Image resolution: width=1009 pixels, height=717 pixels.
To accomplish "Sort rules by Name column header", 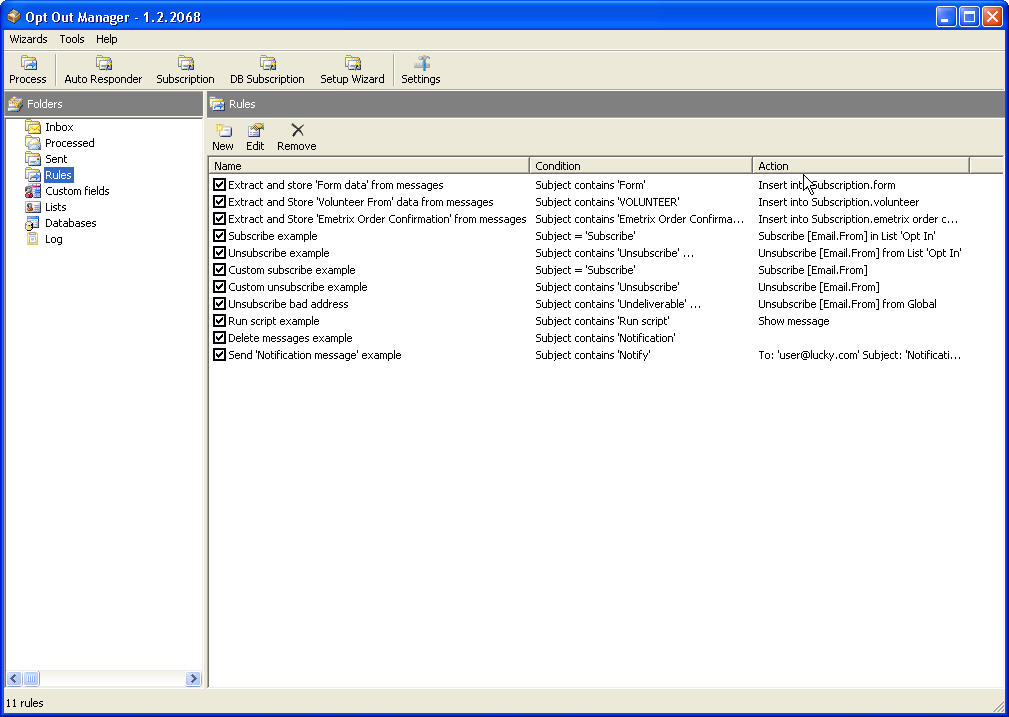I will click(x=369, y=166).
